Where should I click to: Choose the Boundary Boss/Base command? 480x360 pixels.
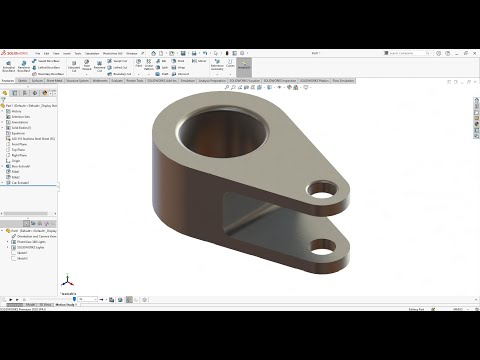tap(48, 74)
